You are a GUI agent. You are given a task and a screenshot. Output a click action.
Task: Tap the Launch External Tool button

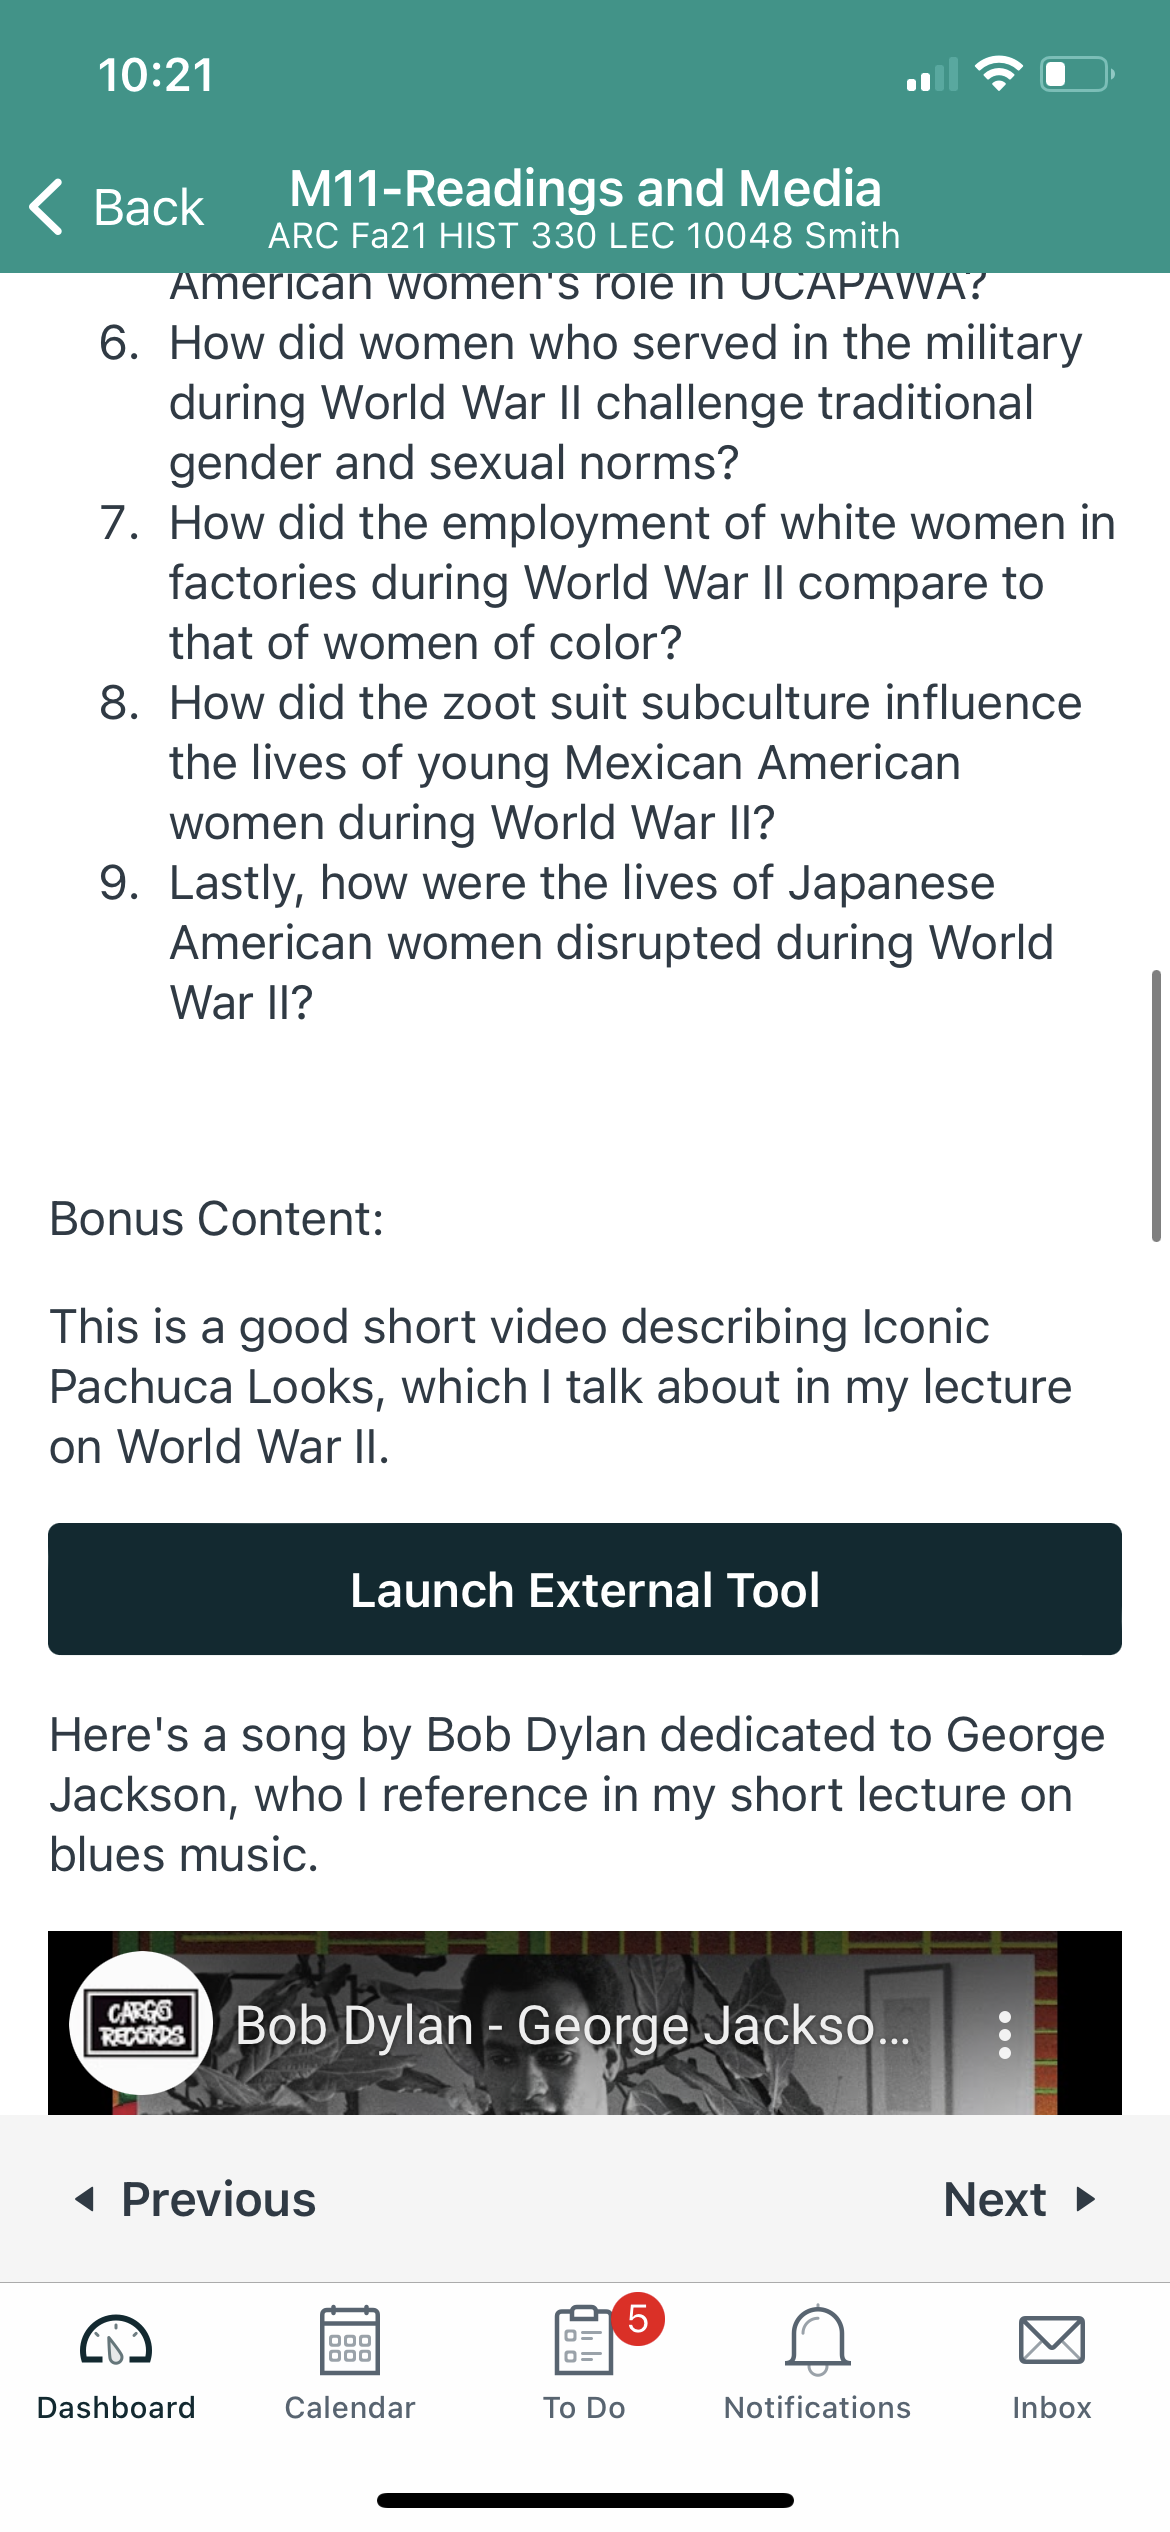point(585,1589)
